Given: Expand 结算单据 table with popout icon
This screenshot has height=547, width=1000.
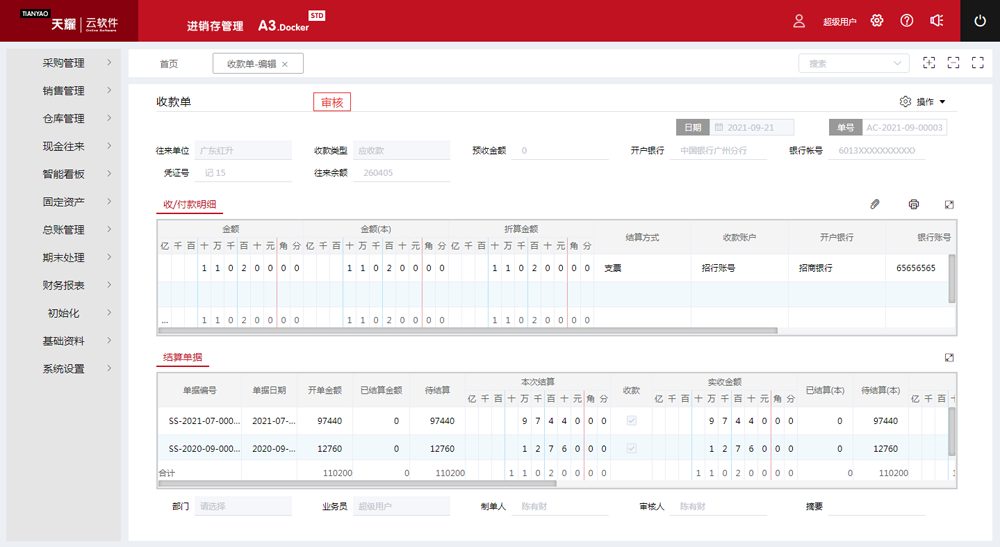Looking at the screenshot, I should (x=949, y=357).
